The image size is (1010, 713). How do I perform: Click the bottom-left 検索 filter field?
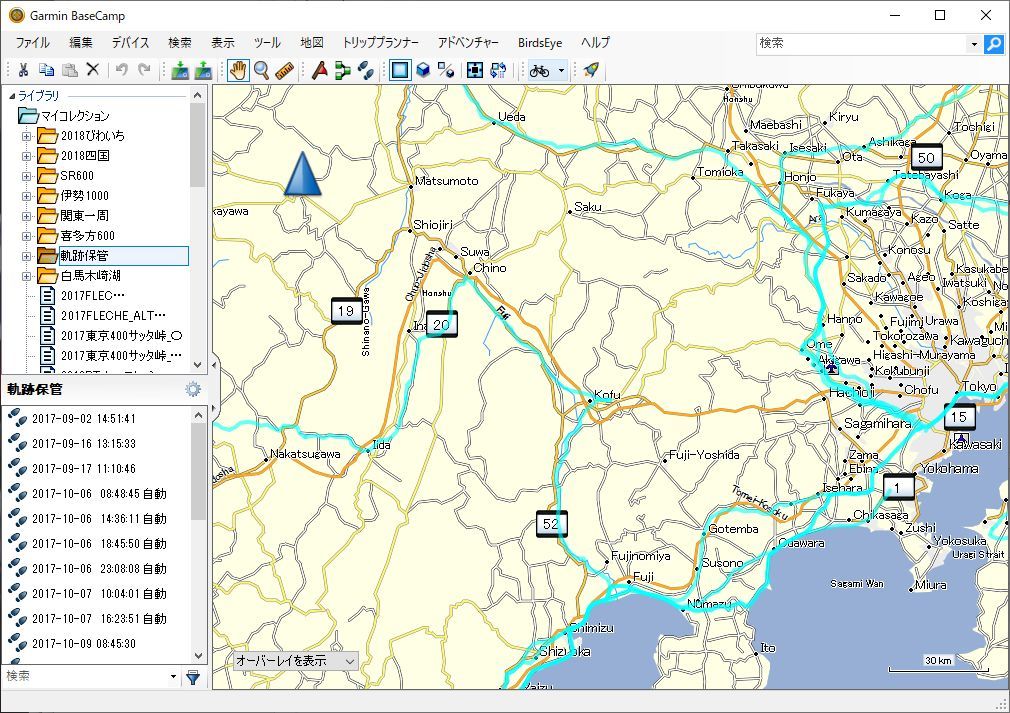point(84,676)
